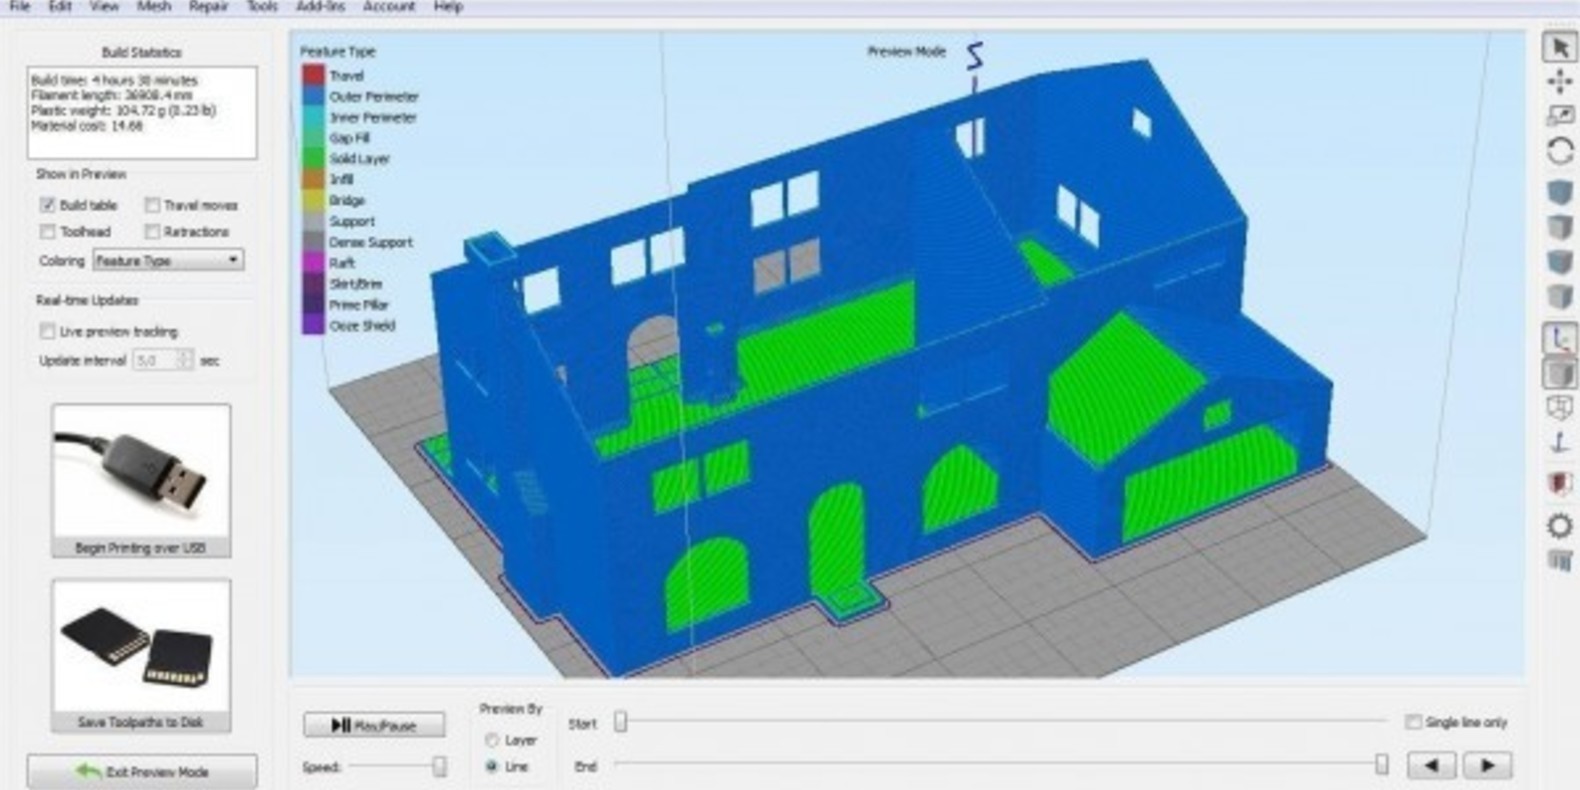Click the rotate view circular arrows icon
1580x790 pixels.
(1560, 151)
